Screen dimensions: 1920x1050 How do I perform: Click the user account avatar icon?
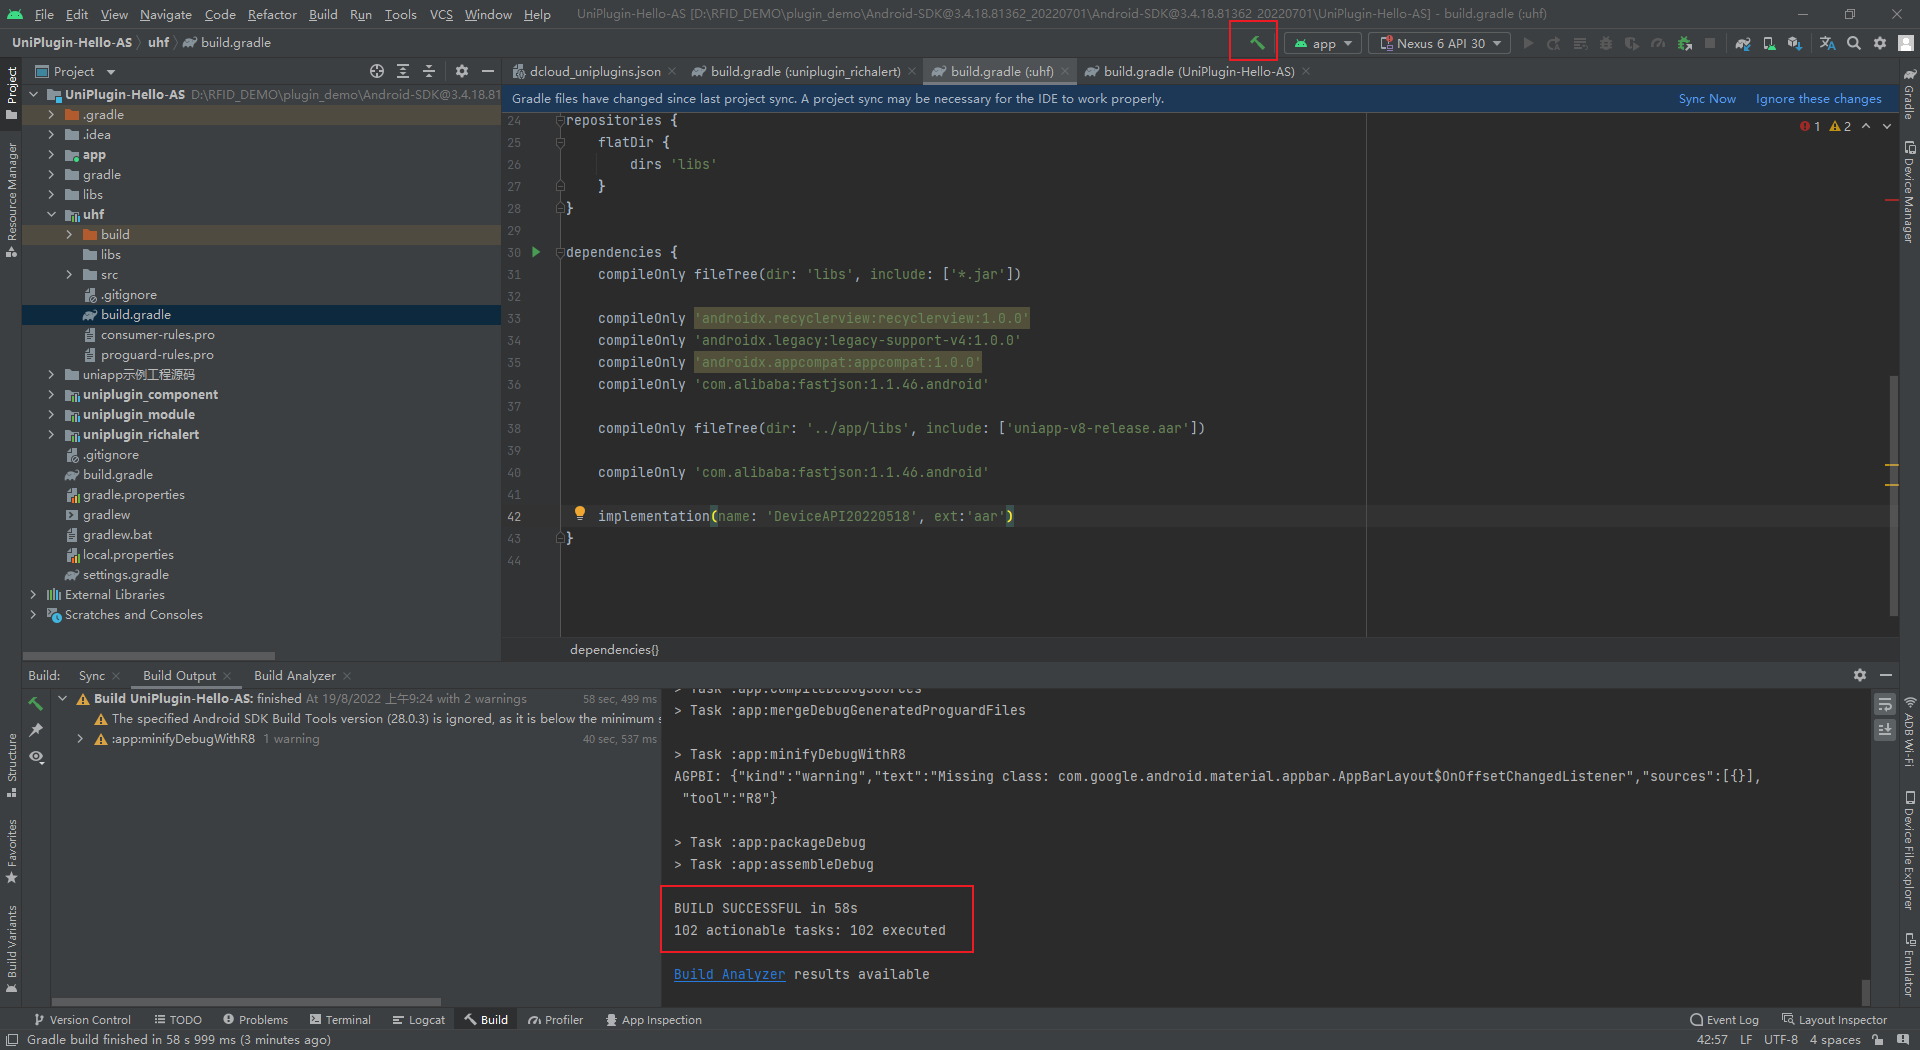click(x=1906, y=43)
